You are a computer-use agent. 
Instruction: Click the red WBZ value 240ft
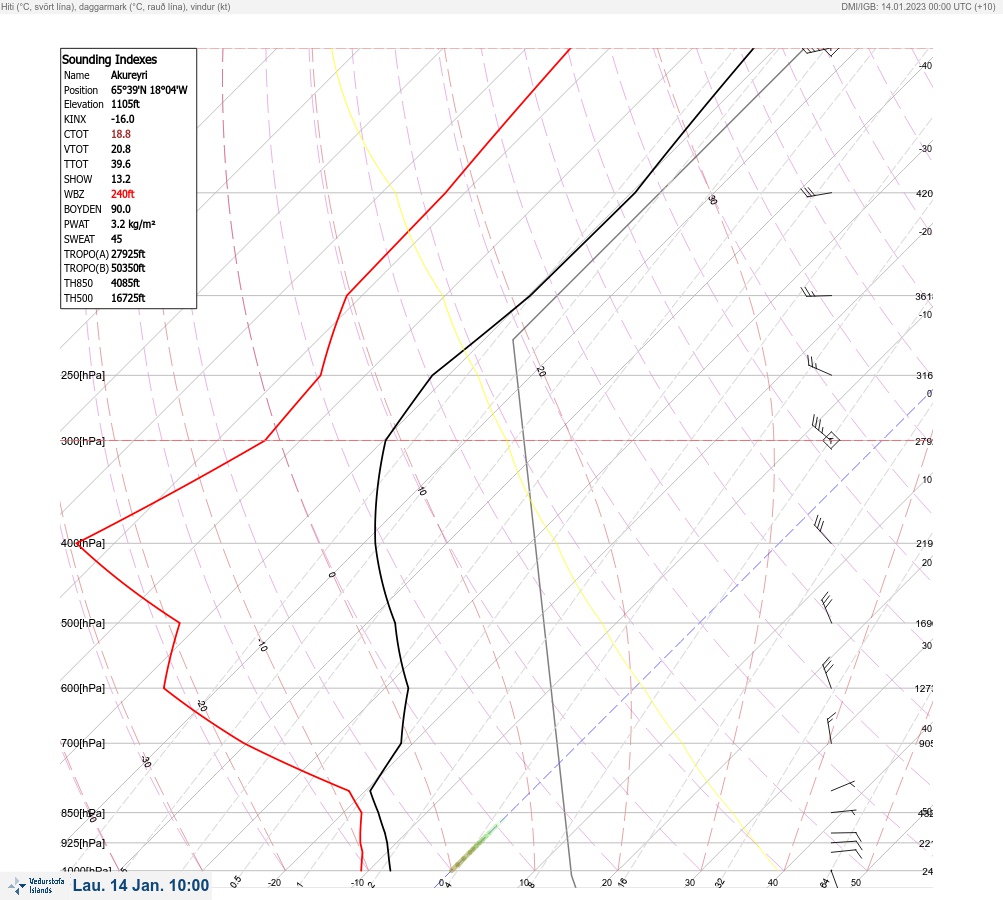pos(123,194)
